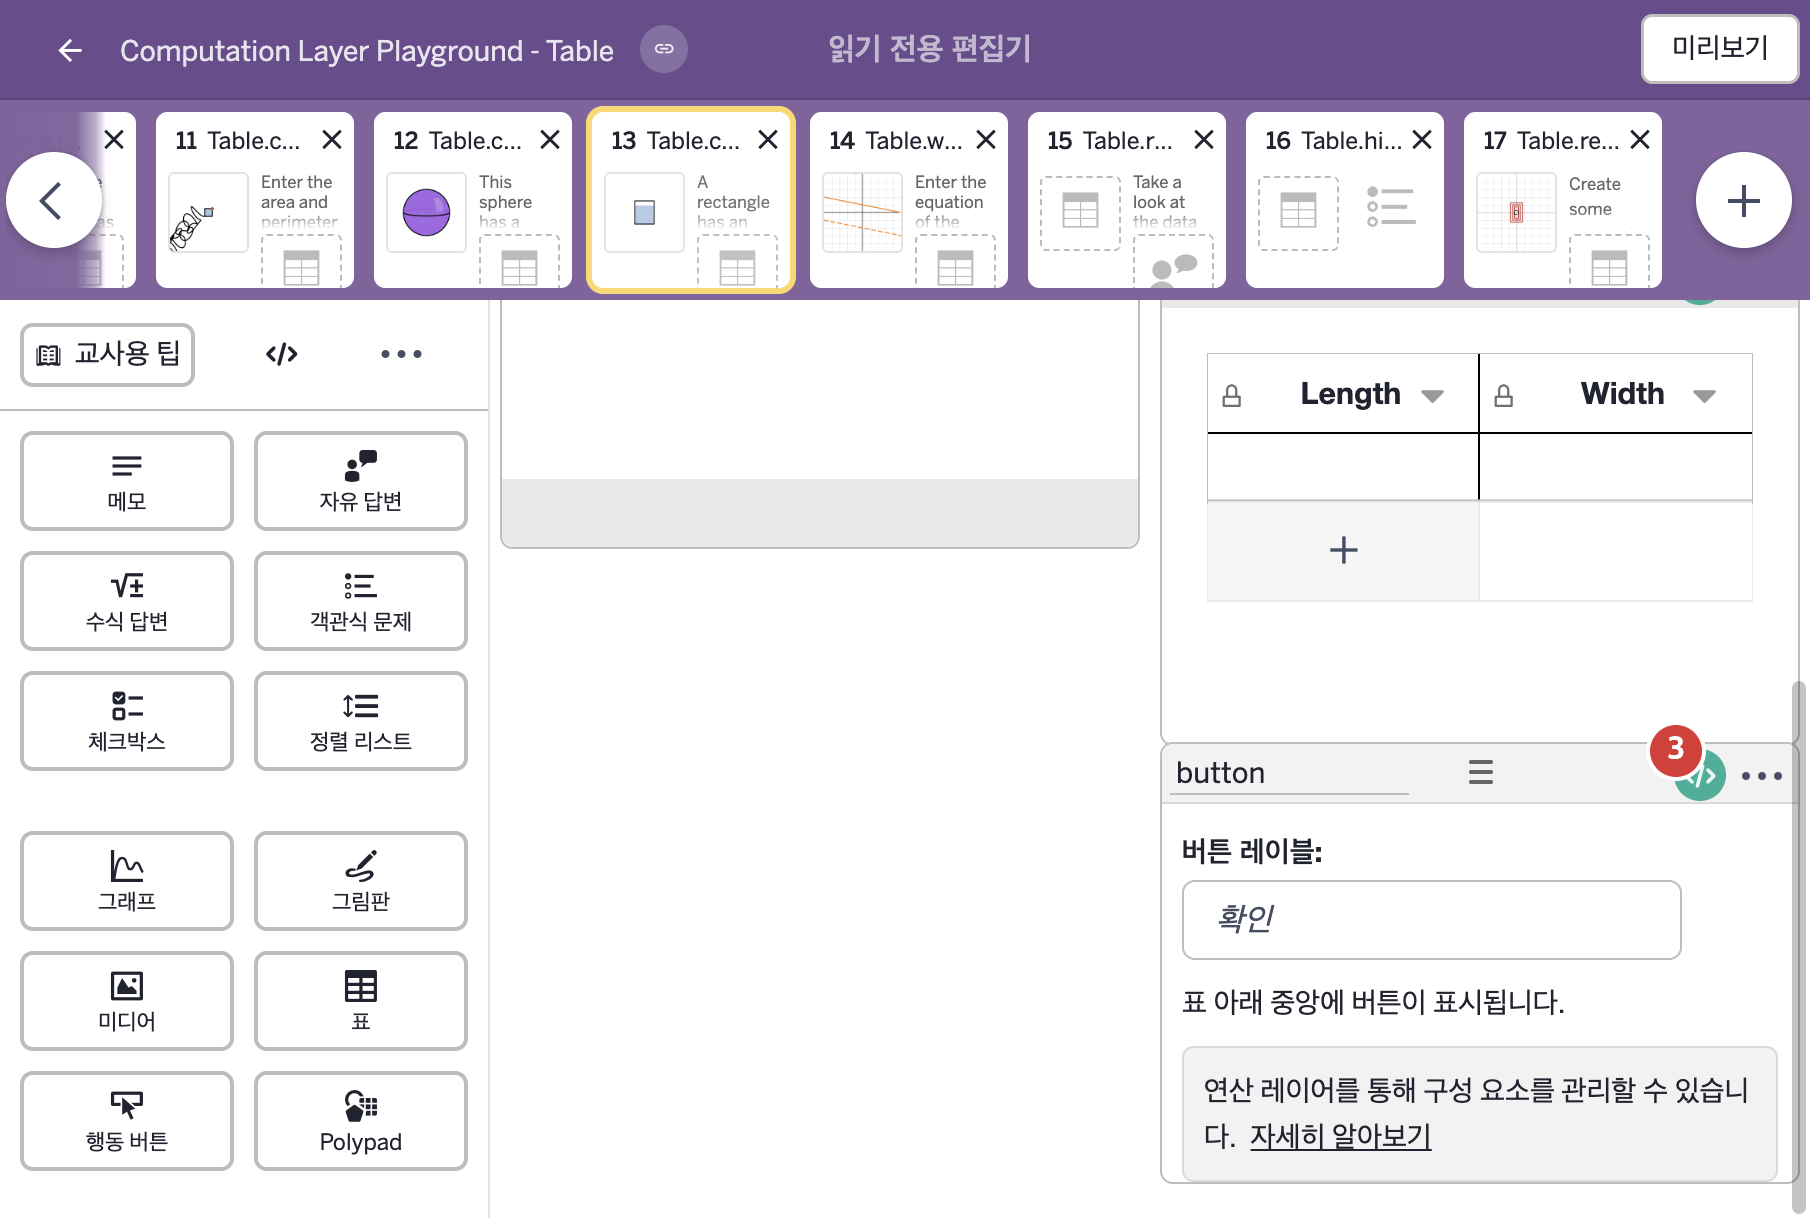The width and height of the screenshot is (1810, 1218).
Task: Open 교사용 팁 teacher tips
Action: [x=108, y=354]
